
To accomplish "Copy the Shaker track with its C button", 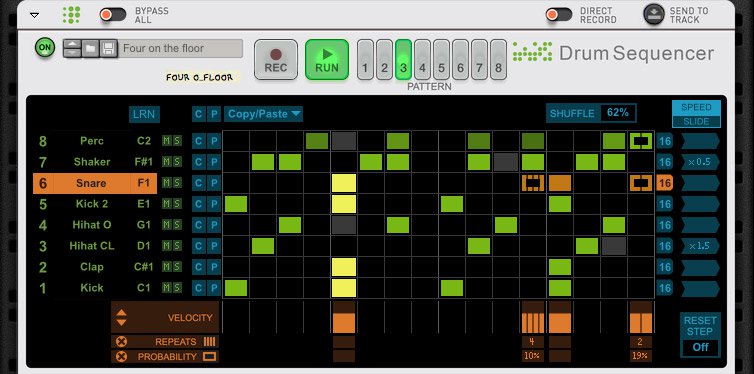I will [x=198, y=162].
